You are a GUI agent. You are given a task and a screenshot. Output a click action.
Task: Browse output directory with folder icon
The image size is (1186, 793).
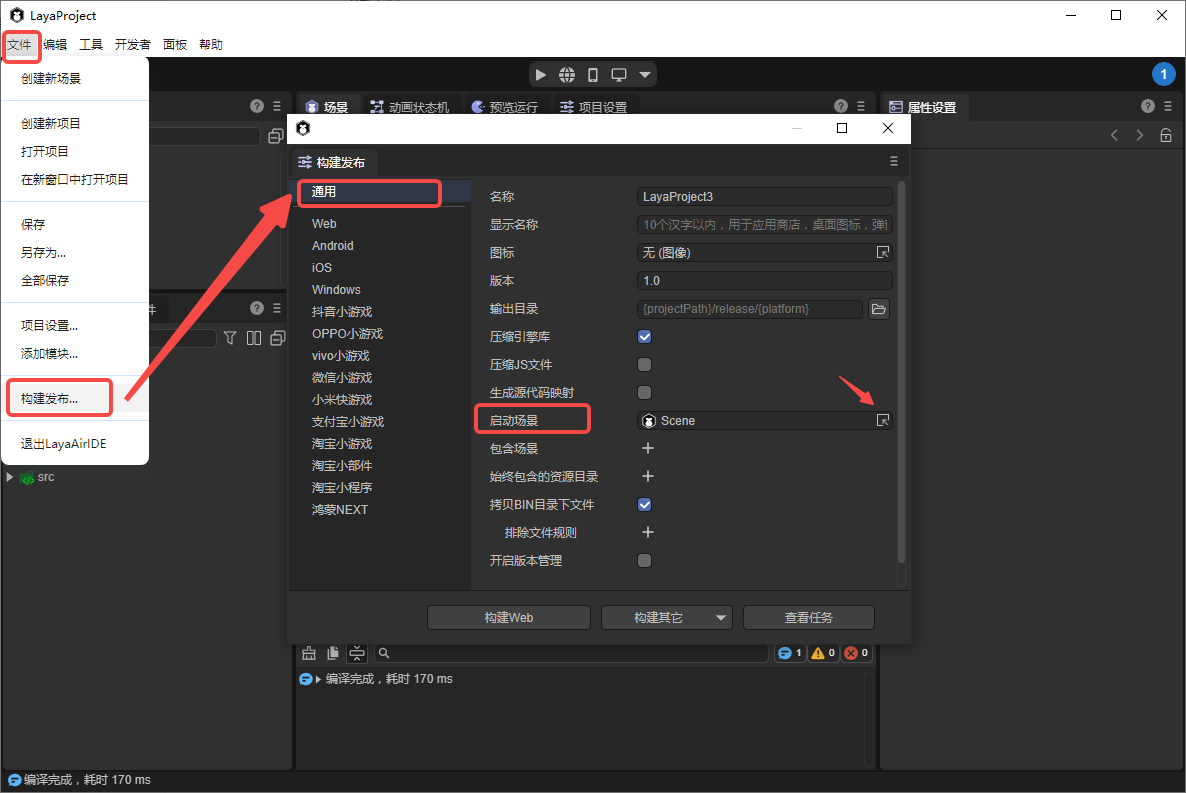pyautogui.click(x=878, y=309)
